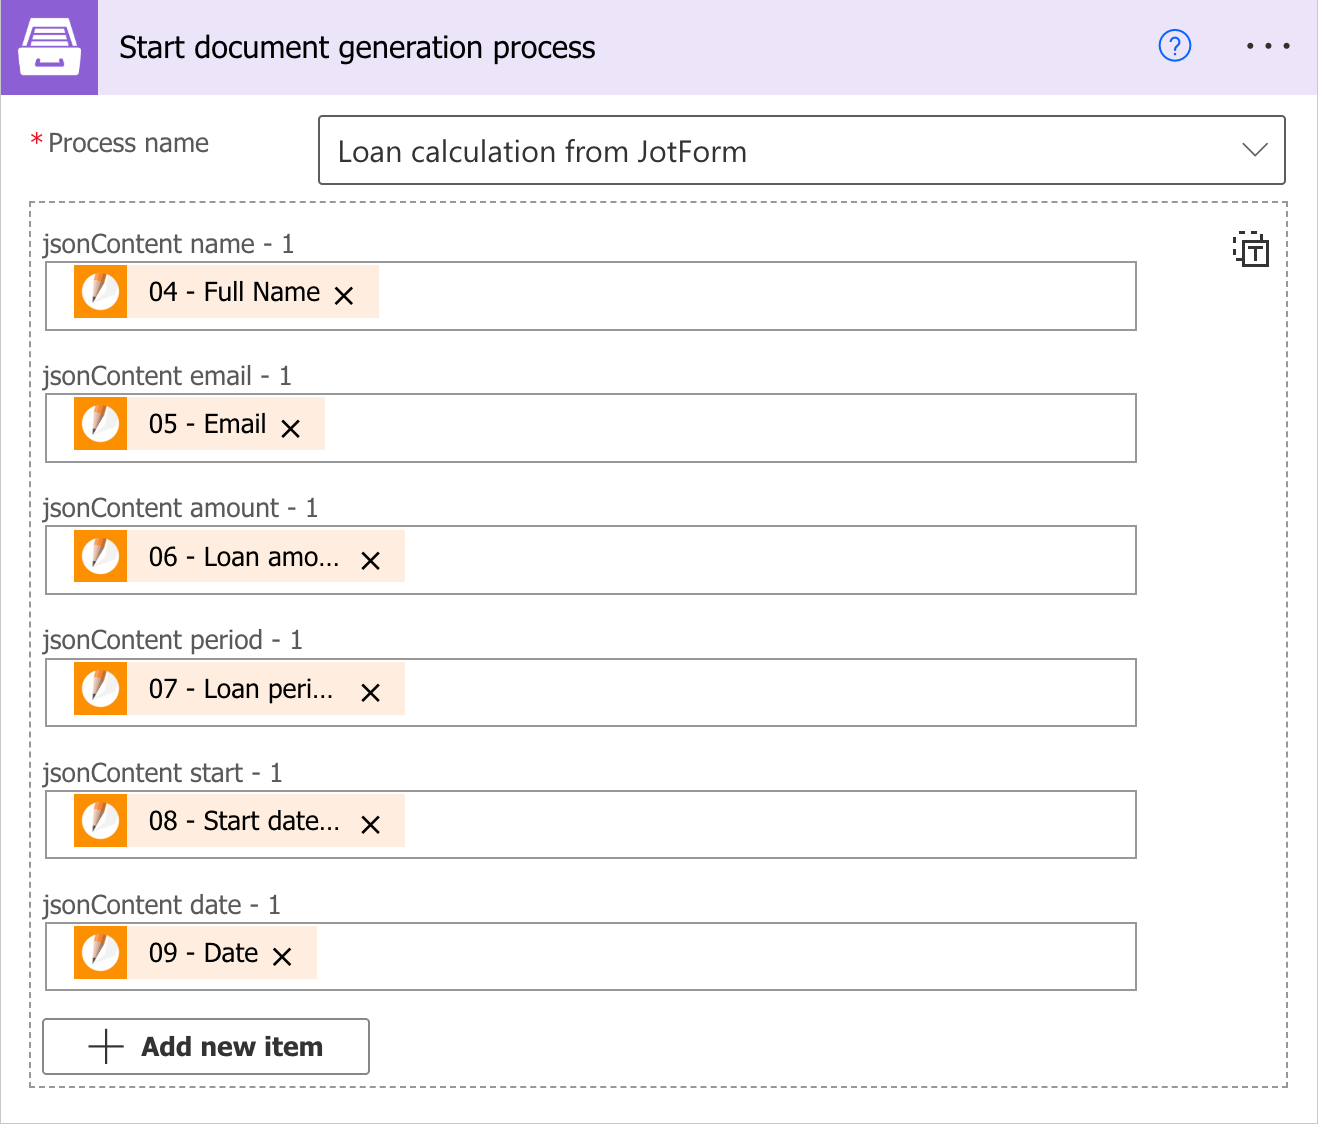Click JotForm icon on 09 - Date token

point(100,953)
